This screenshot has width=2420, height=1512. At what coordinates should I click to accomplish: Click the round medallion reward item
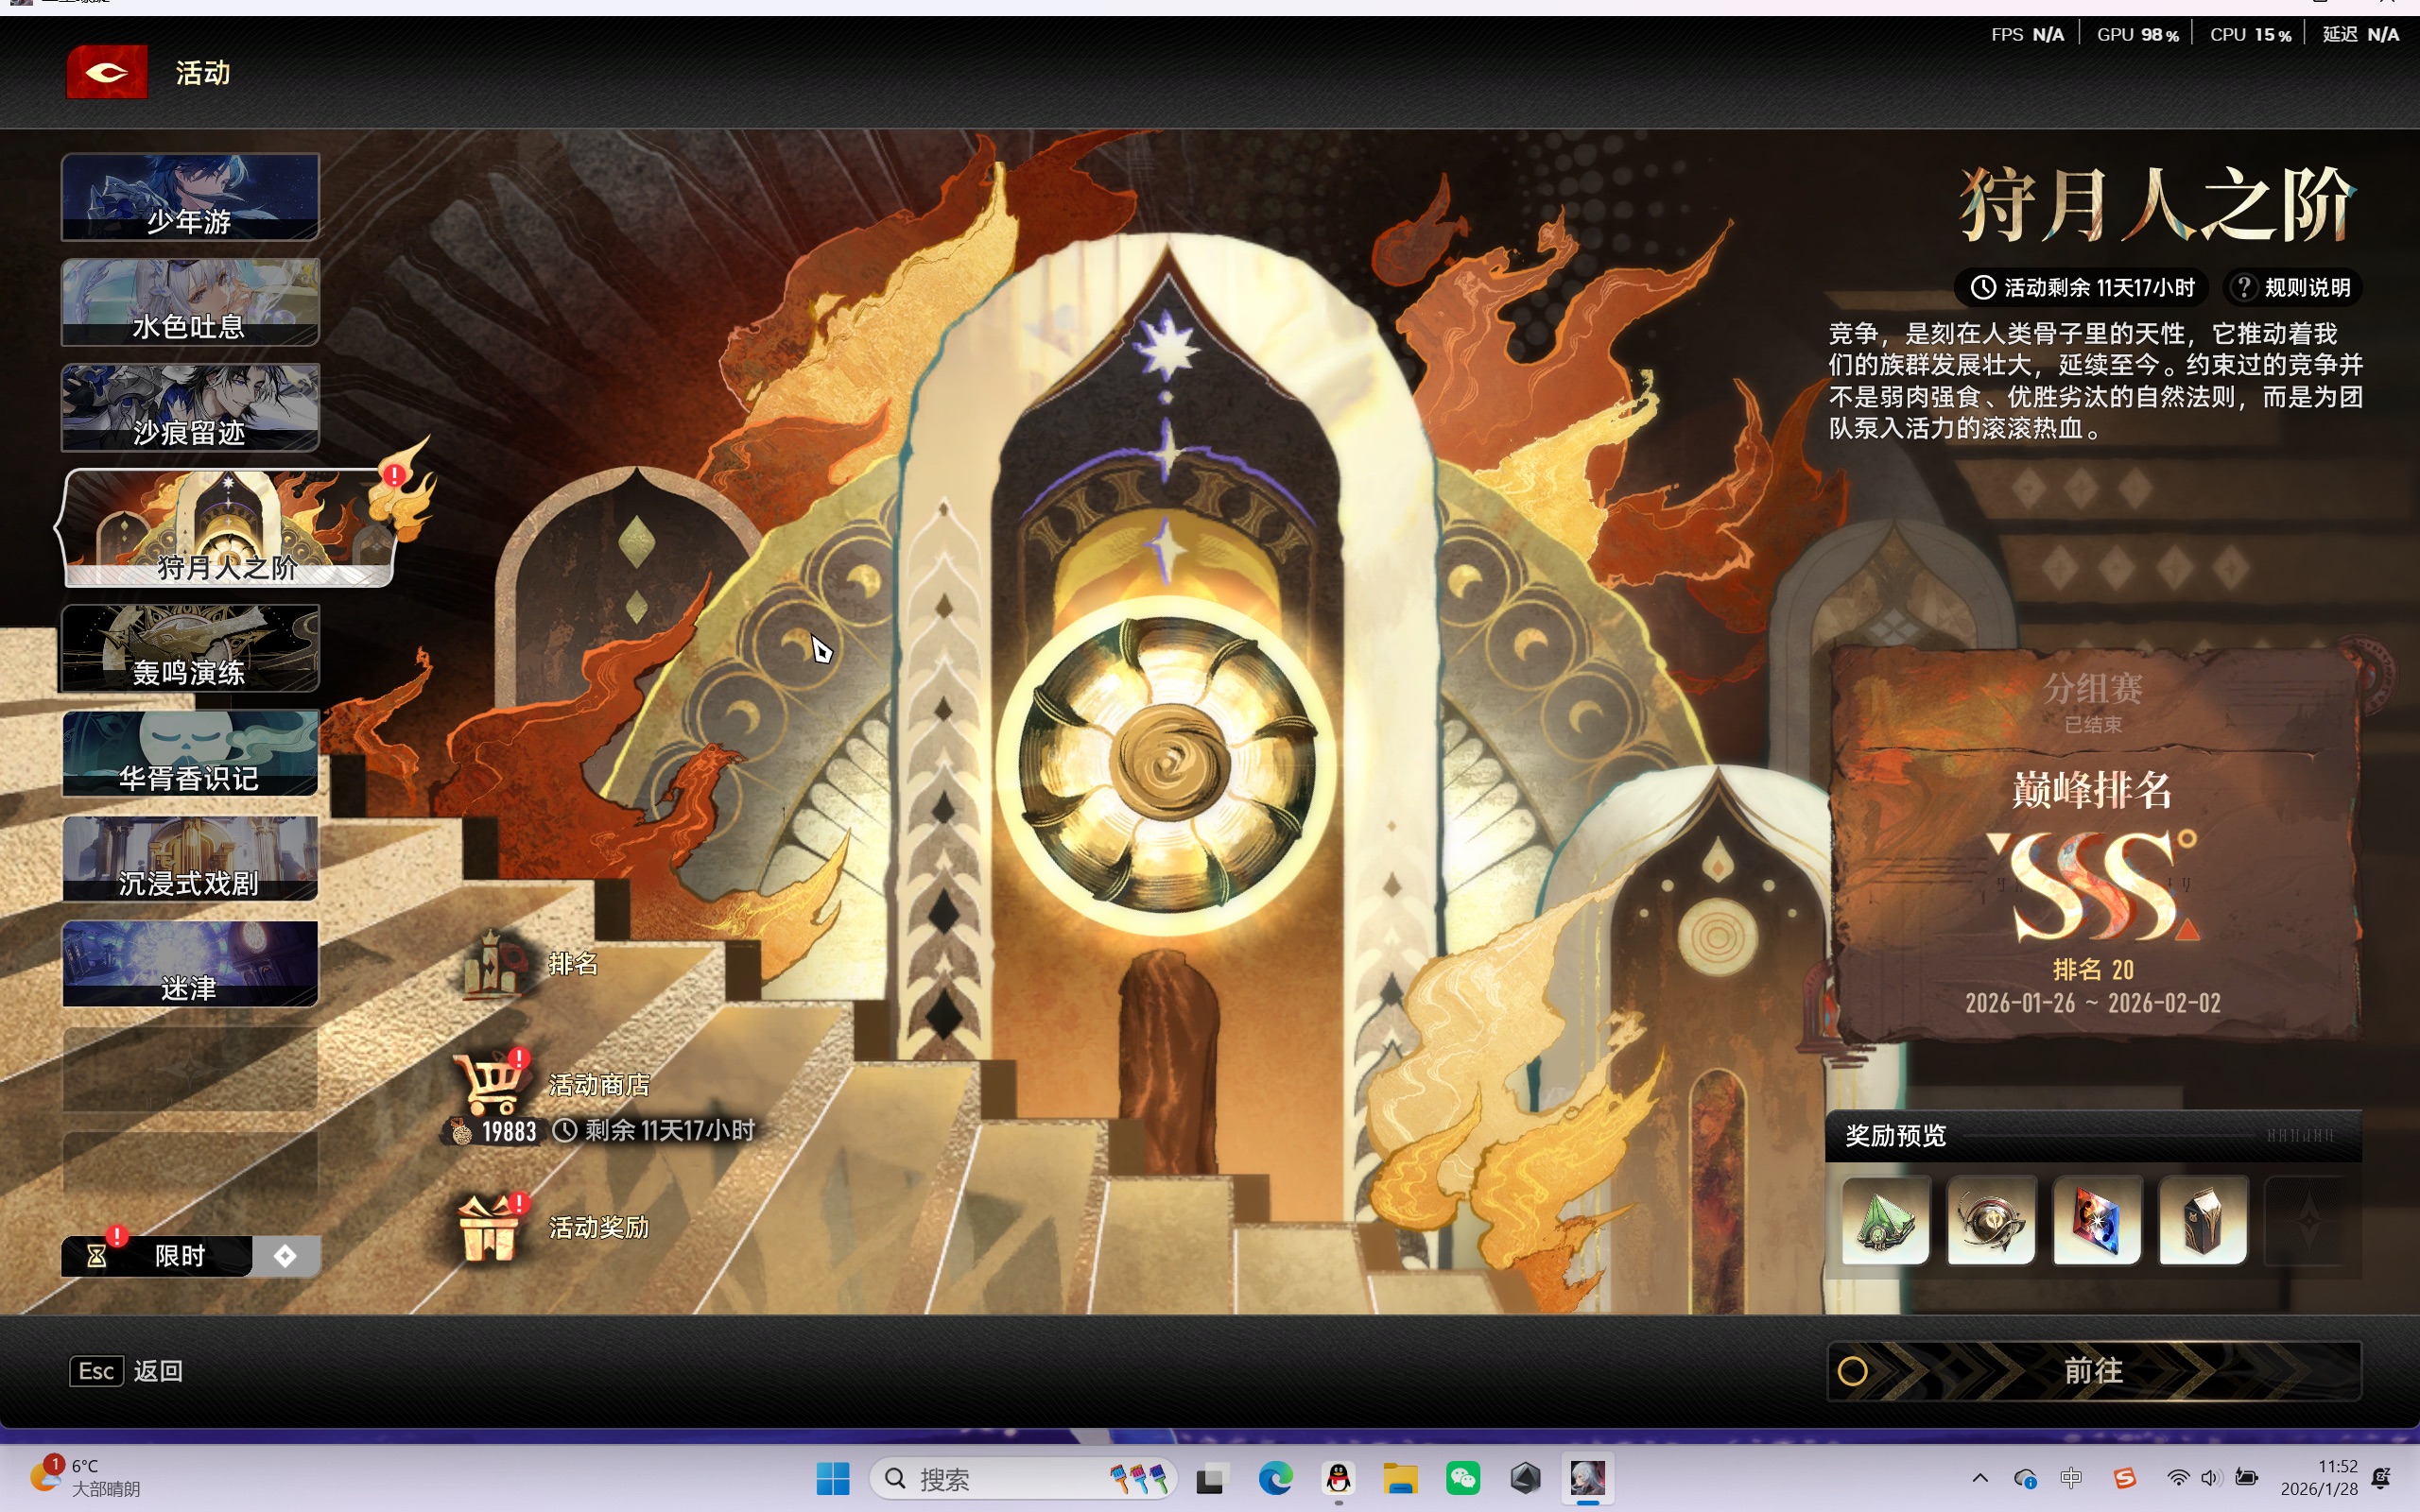(1991, 1221)
